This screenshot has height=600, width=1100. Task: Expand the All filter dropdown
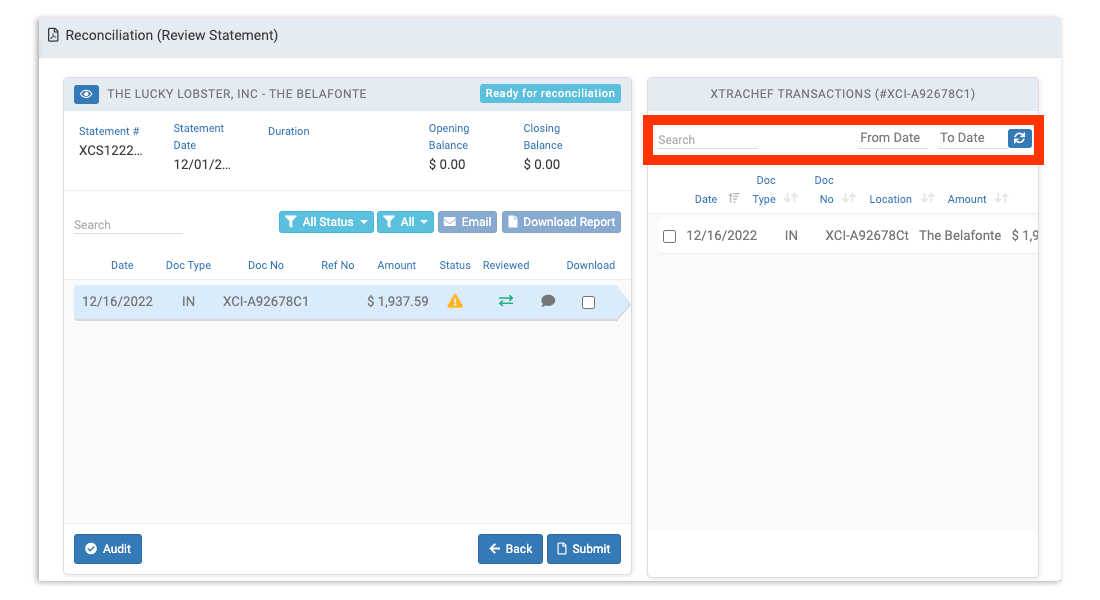(x=405, y=221)
